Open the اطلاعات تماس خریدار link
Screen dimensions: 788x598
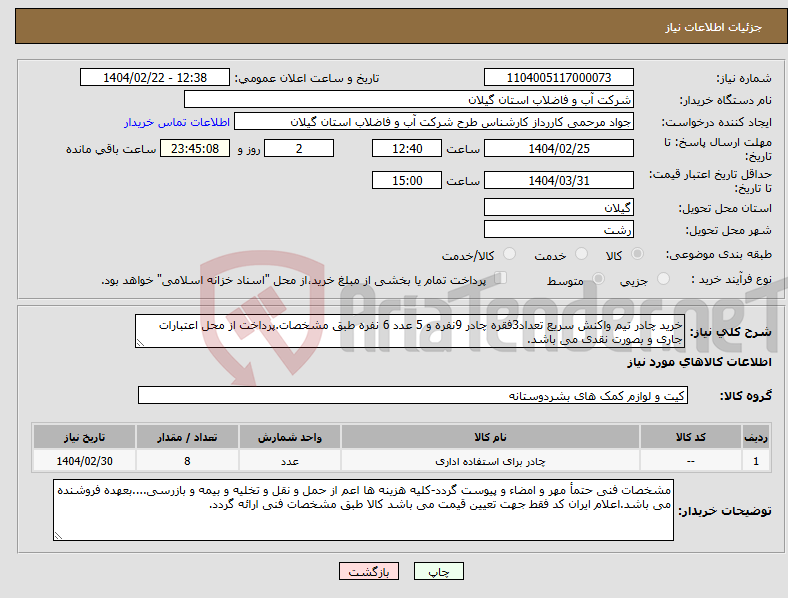177,122
